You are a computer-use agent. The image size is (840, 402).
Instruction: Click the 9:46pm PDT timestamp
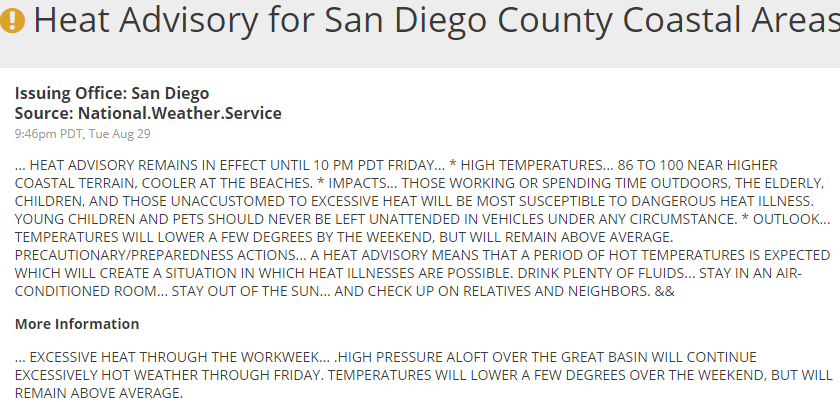pos(83,133)
